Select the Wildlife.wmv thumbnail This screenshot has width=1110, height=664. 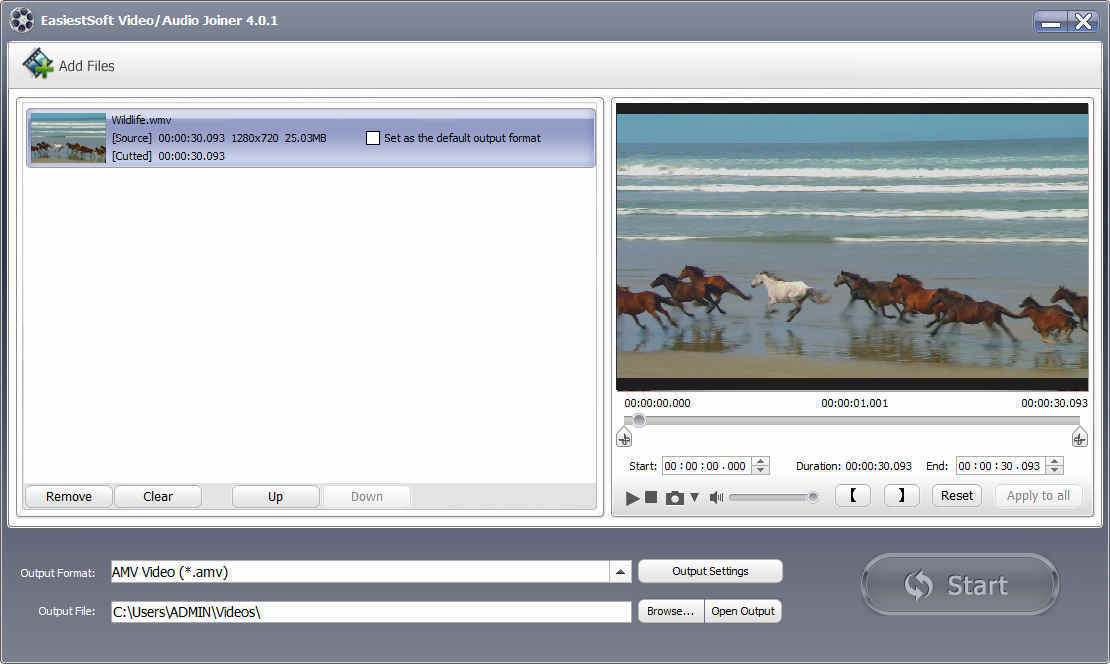67,138
